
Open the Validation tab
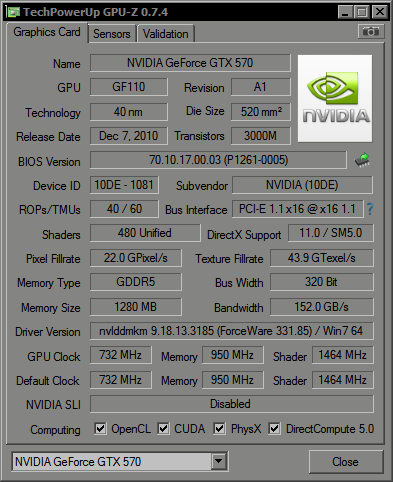[166, 34]
